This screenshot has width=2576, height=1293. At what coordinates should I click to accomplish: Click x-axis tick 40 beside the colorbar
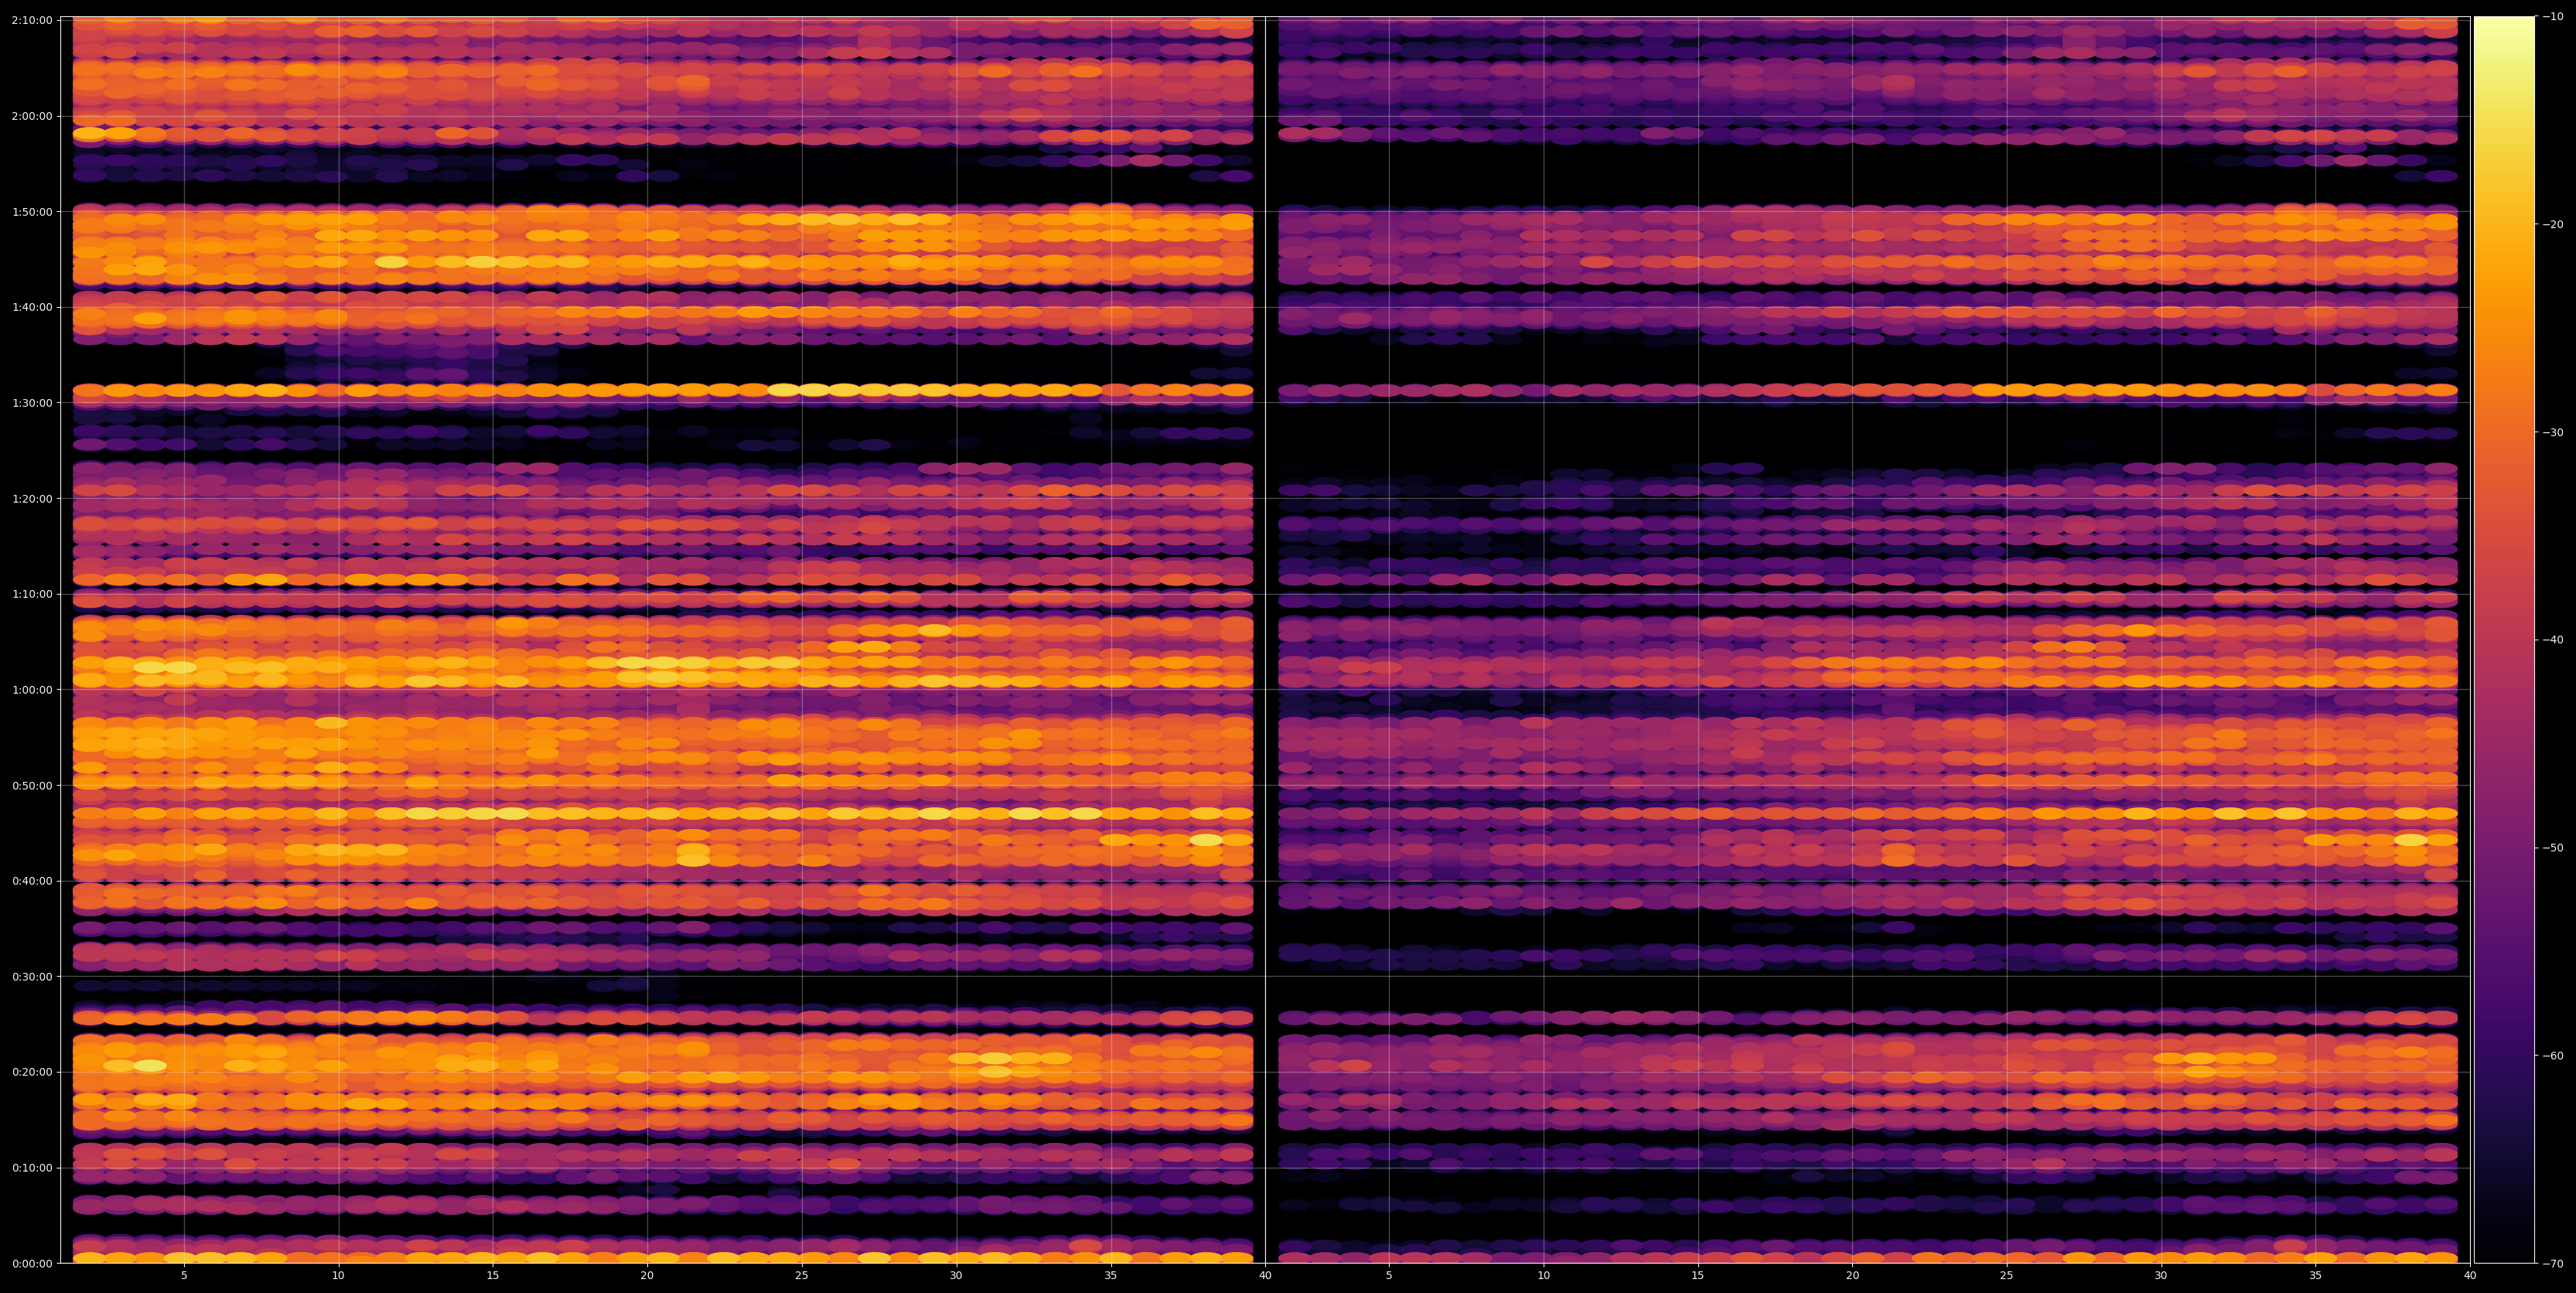click(2470, 1276)
